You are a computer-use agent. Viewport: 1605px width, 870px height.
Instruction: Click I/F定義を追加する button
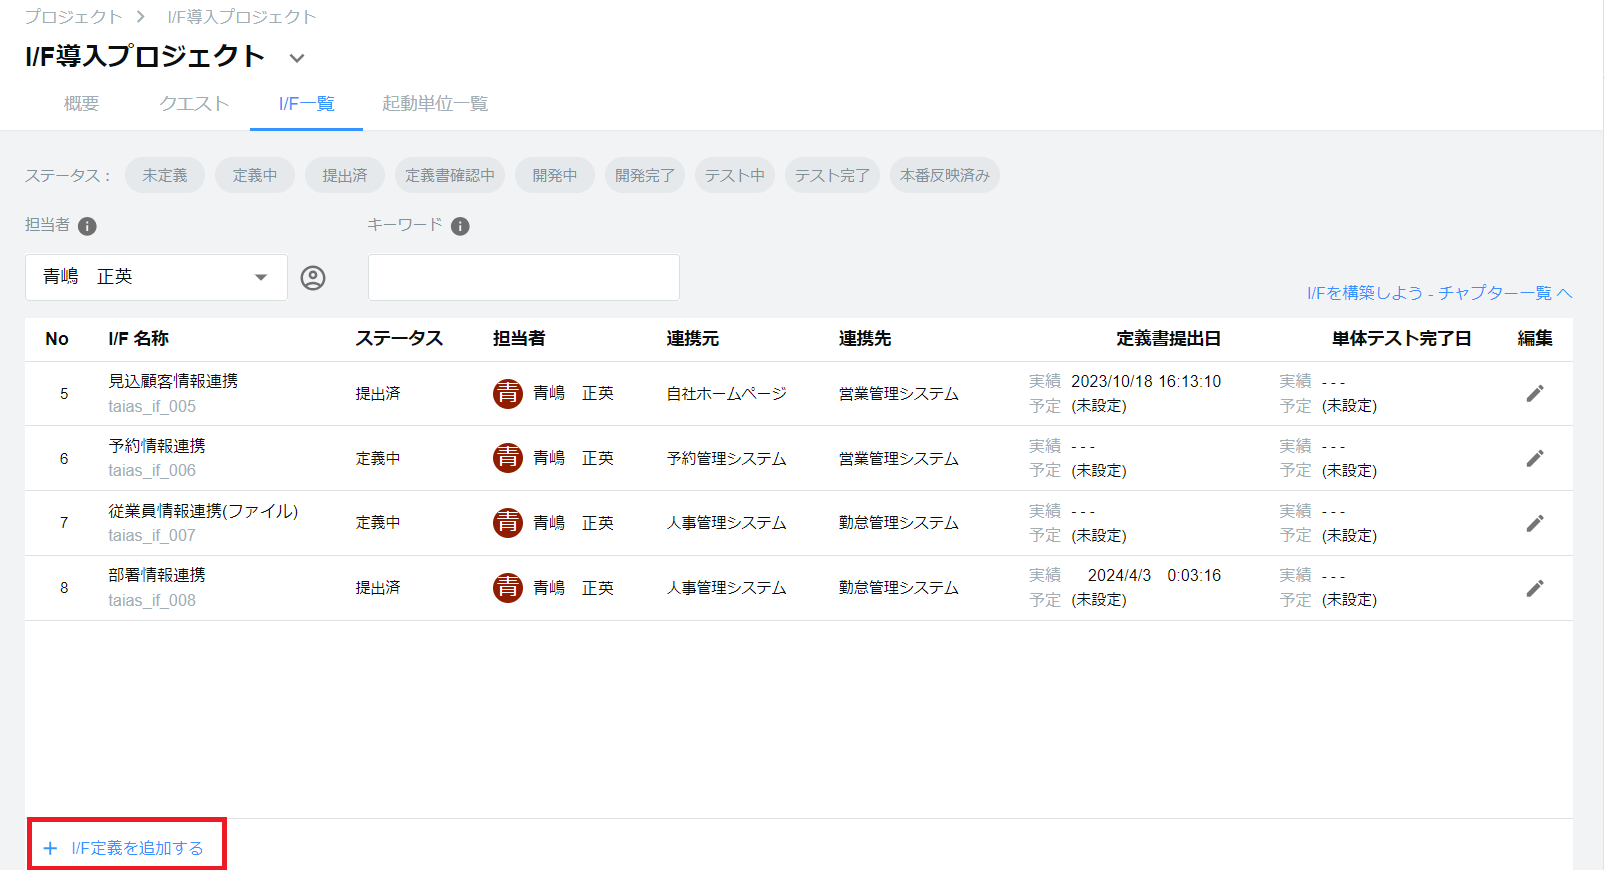pos(126,848)
